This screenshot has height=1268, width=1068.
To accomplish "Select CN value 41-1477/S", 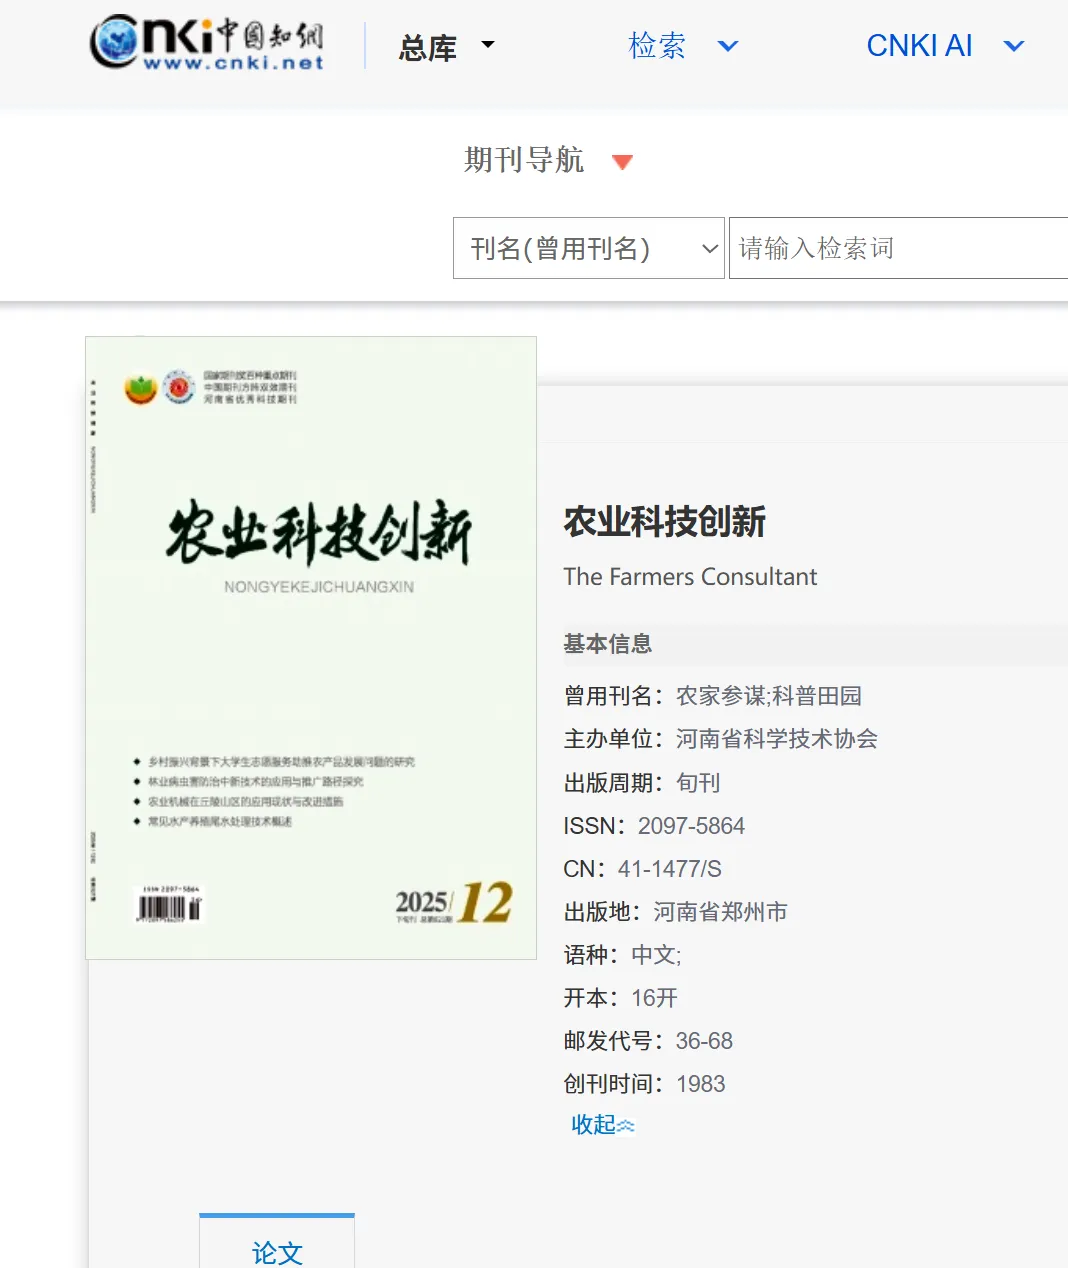I will (670, 869).
